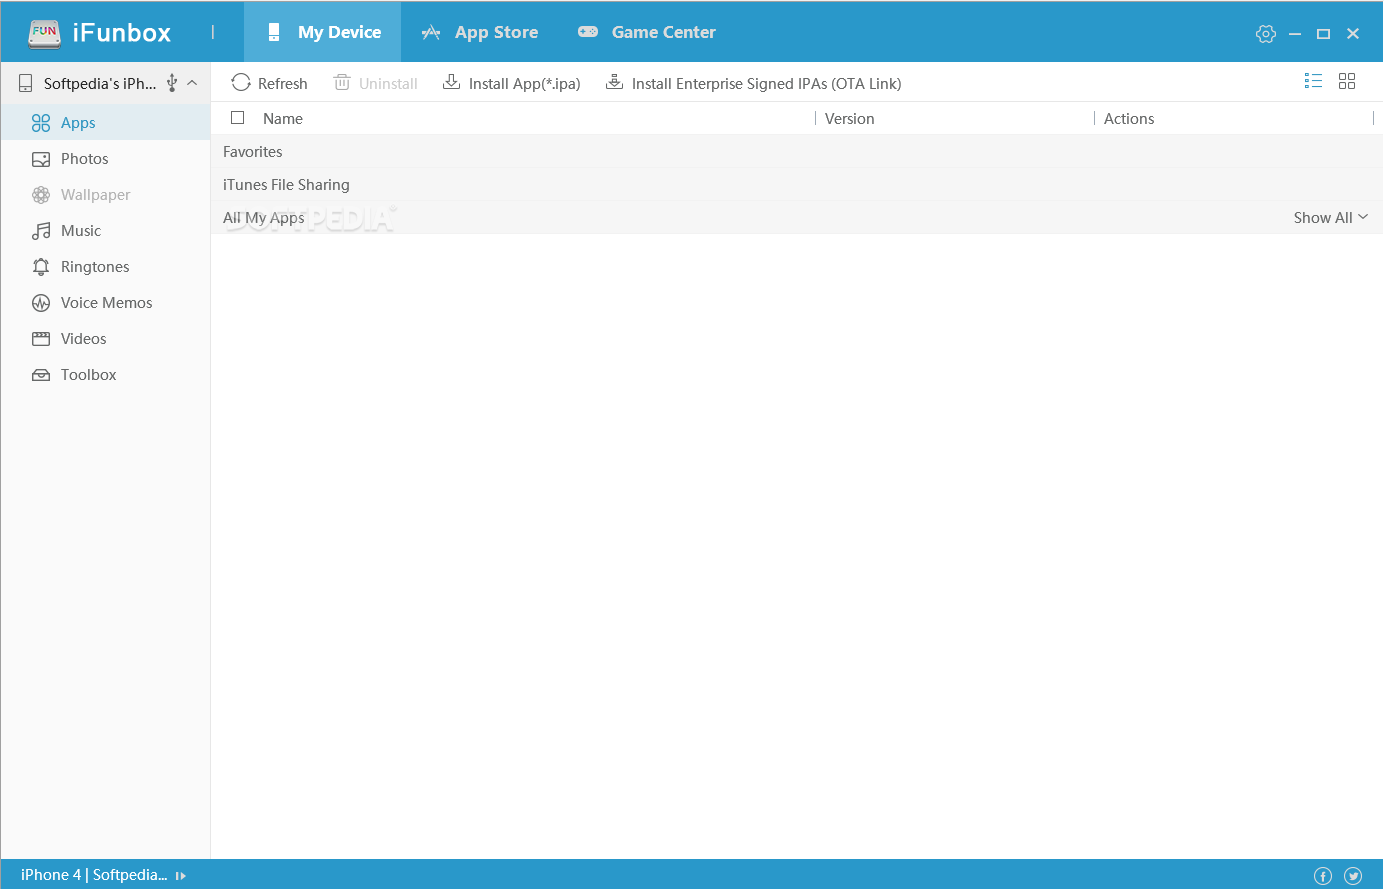The width and height of the screenshot is (1384, 890).
Task: Open the Facebook link icon
Action: 1323,876
